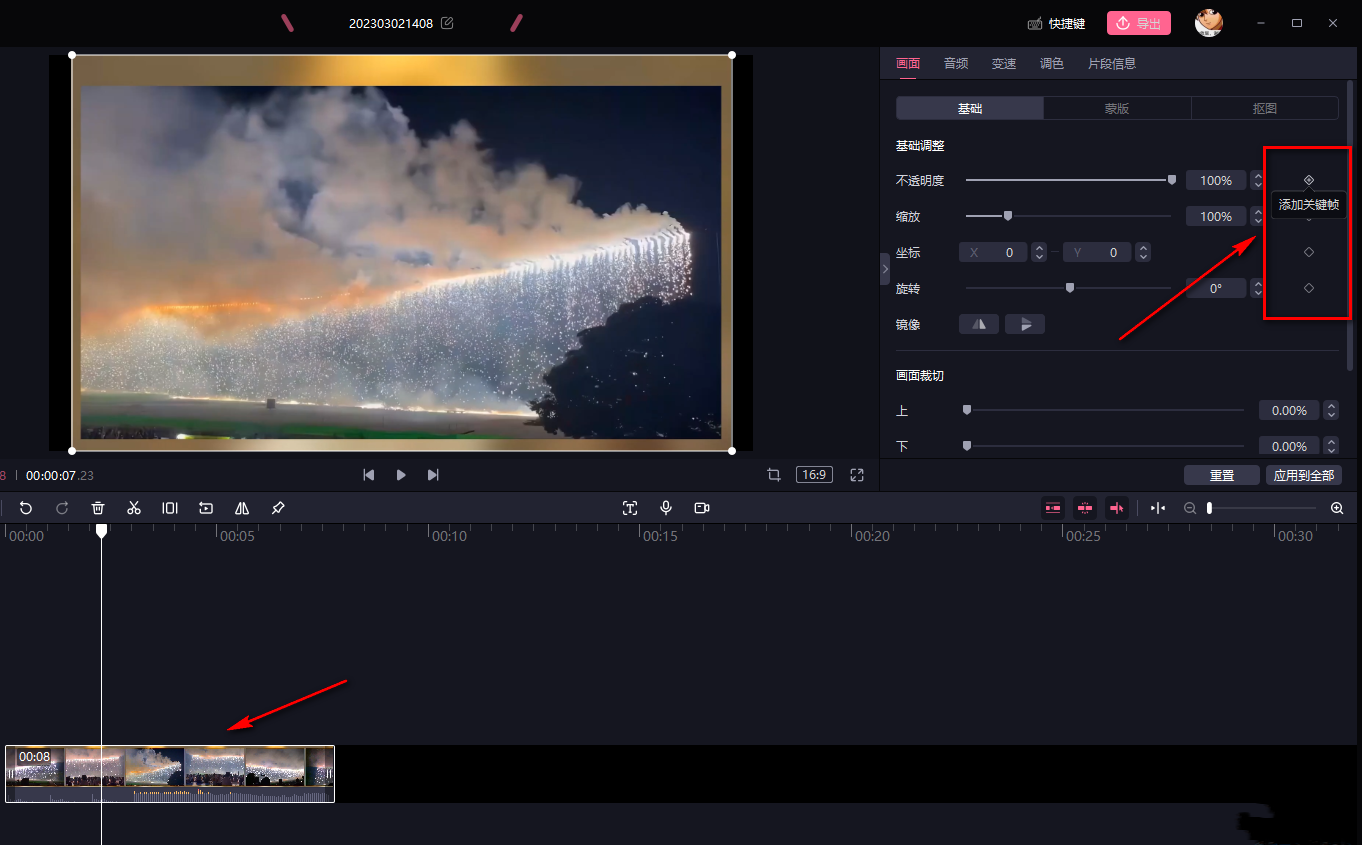Open the crop tool below the preview
Screen dimensions: 1362x845
[x=774, y=475]
